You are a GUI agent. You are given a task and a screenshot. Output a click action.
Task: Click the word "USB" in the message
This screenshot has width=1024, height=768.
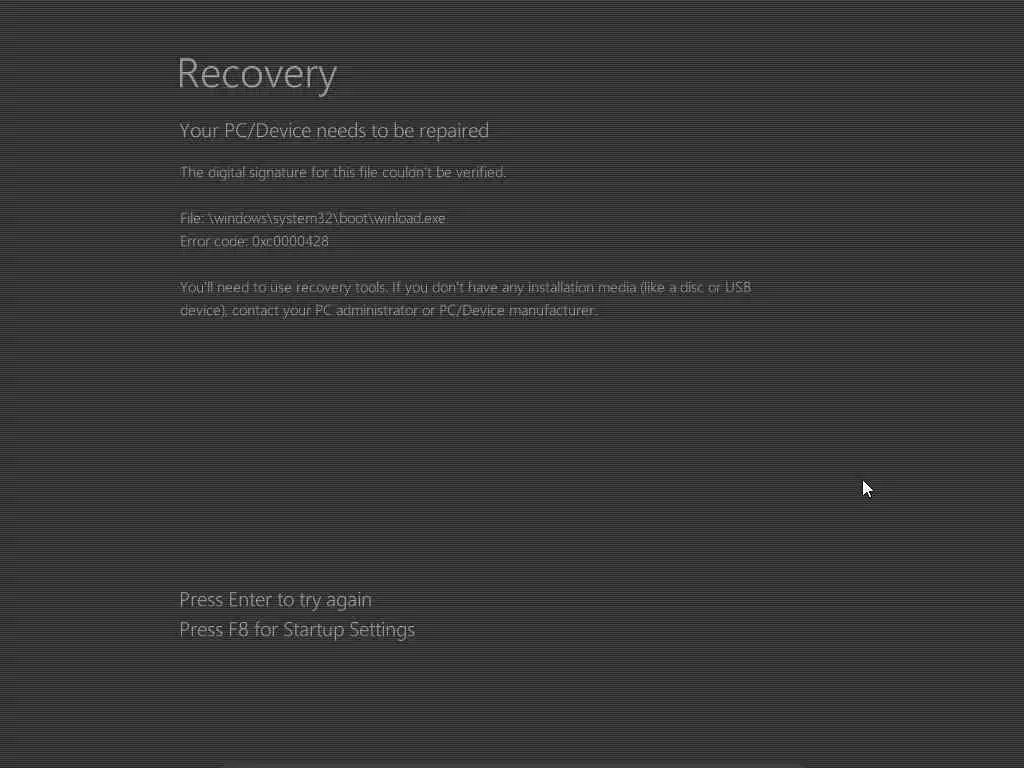click(x=738, y=287)
